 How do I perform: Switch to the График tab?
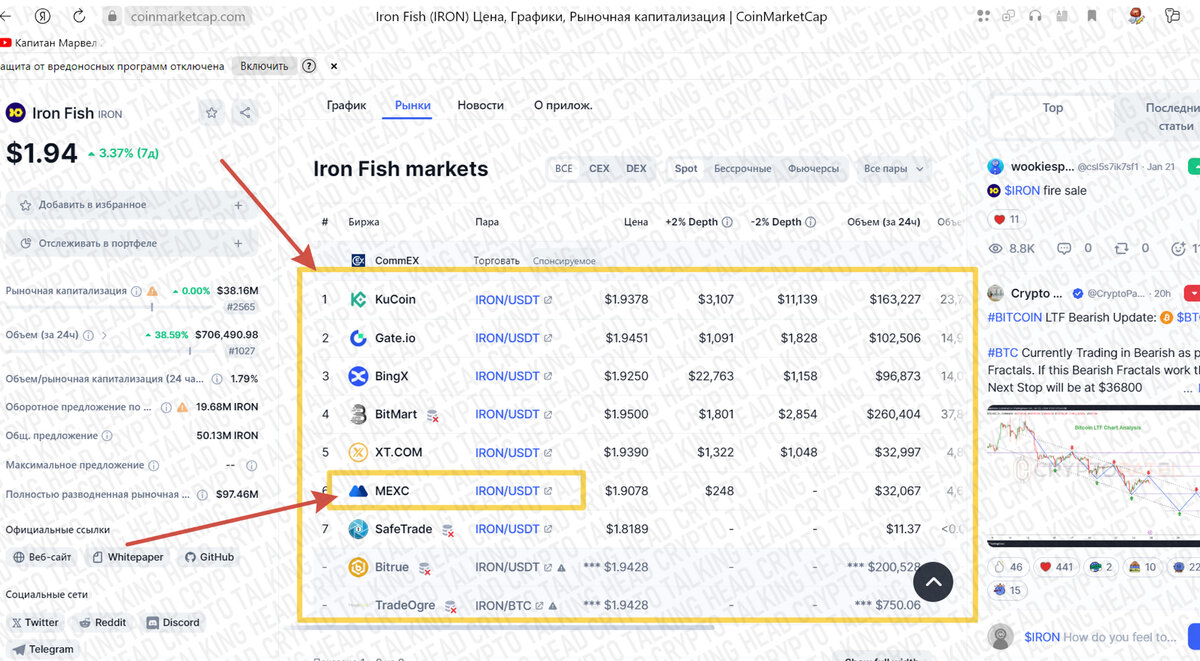point(347,105)
